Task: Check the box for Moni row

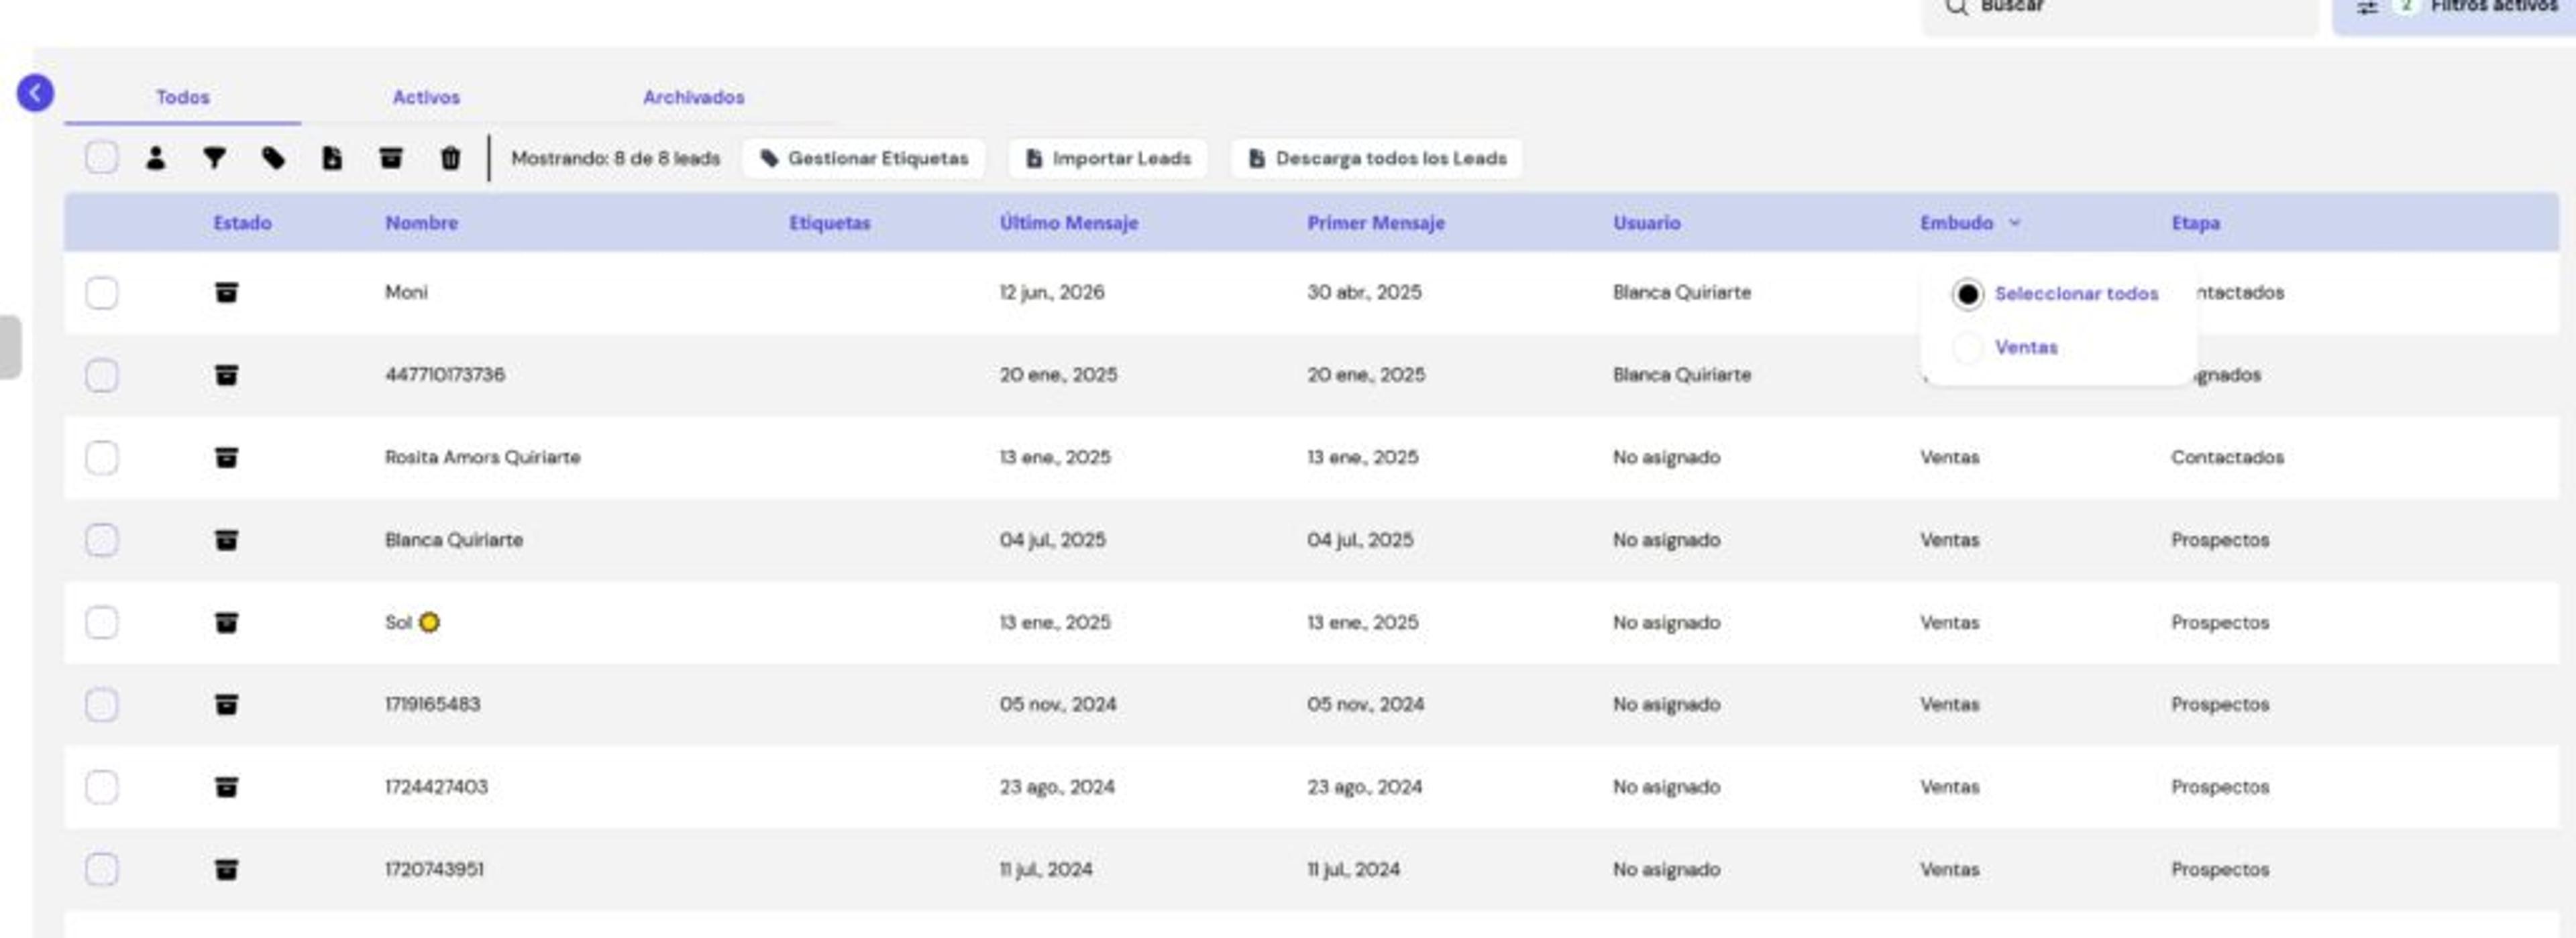Action: (101, 292)
